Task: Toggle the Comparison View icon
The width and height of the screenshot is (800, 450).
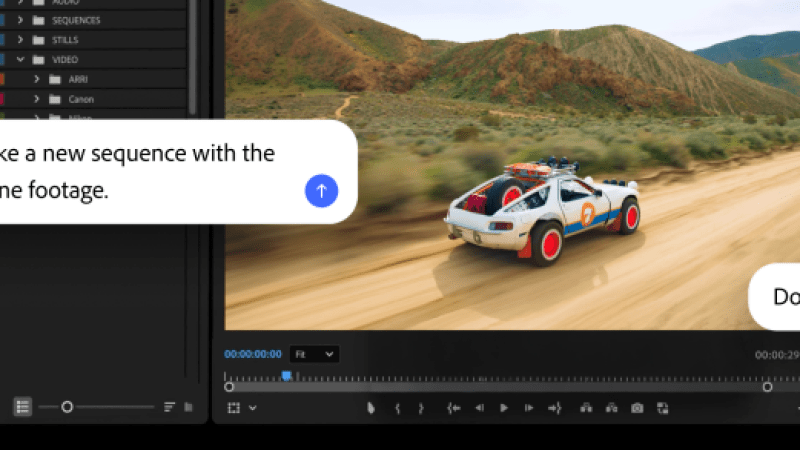Action: click(663, 408)
